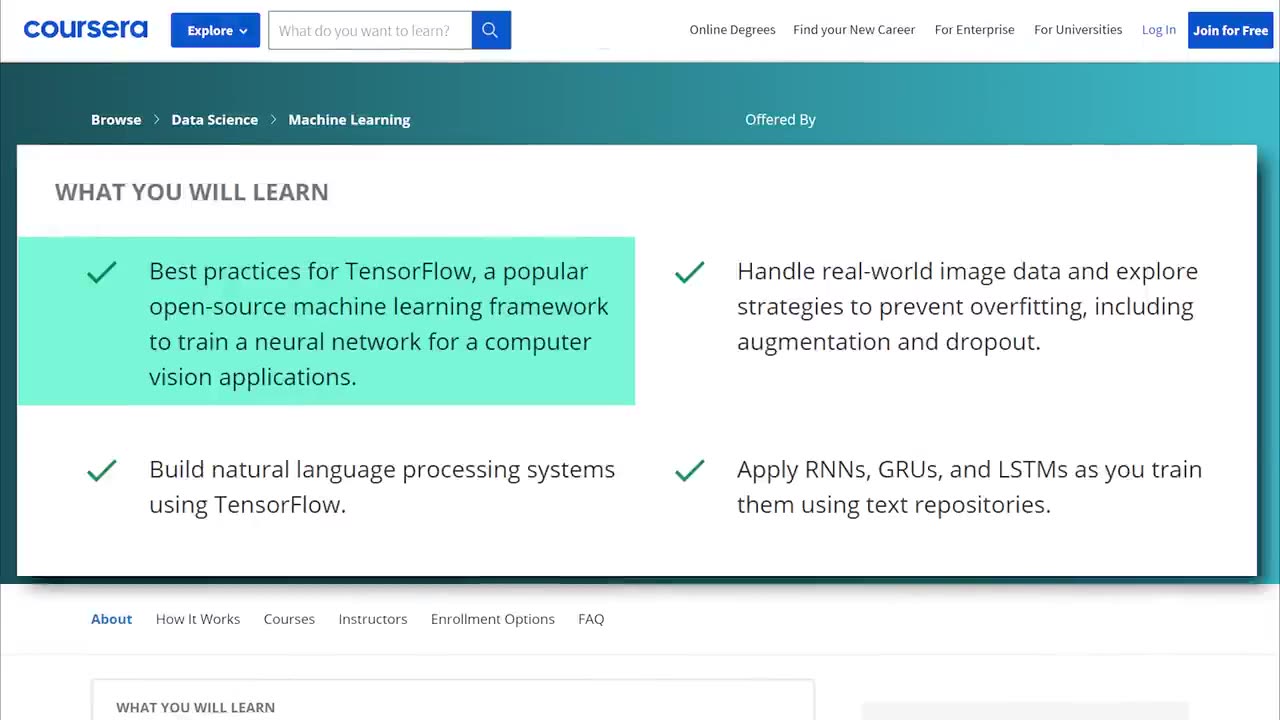Click 'Apply RNNs, GRUs, and LSTMs' text

(x=969, y=487)
